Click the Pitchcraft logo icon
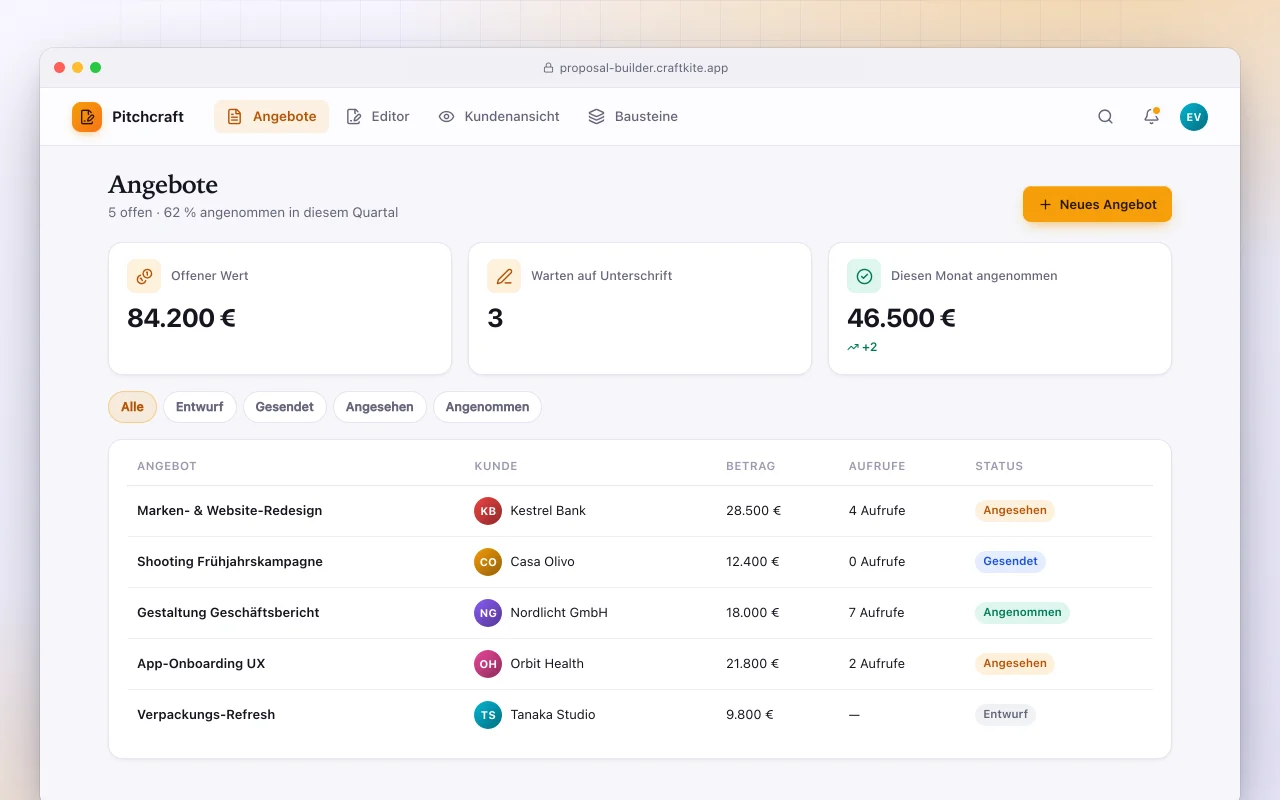Viewport: 1280px width, 800px height. click(87, 117)
